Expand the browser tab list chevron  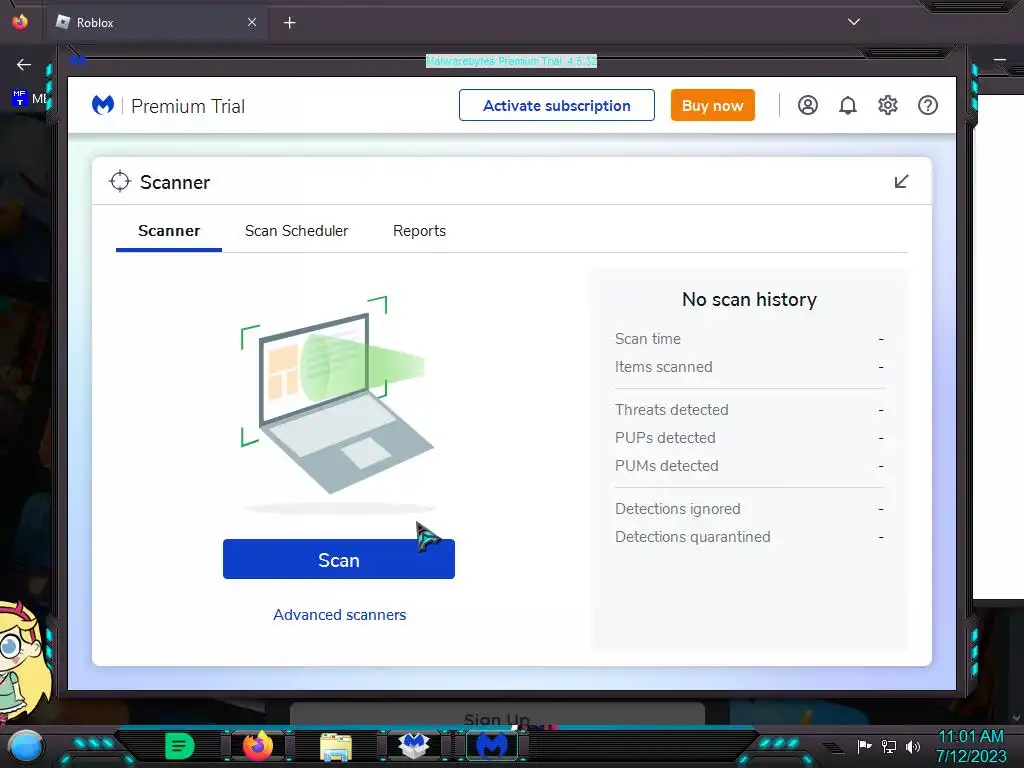(x=854, y=22)
